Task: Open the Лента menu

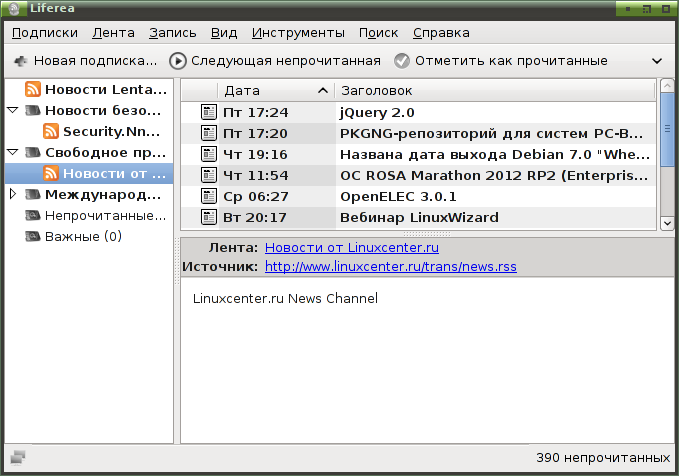Action: click(113, 33)
